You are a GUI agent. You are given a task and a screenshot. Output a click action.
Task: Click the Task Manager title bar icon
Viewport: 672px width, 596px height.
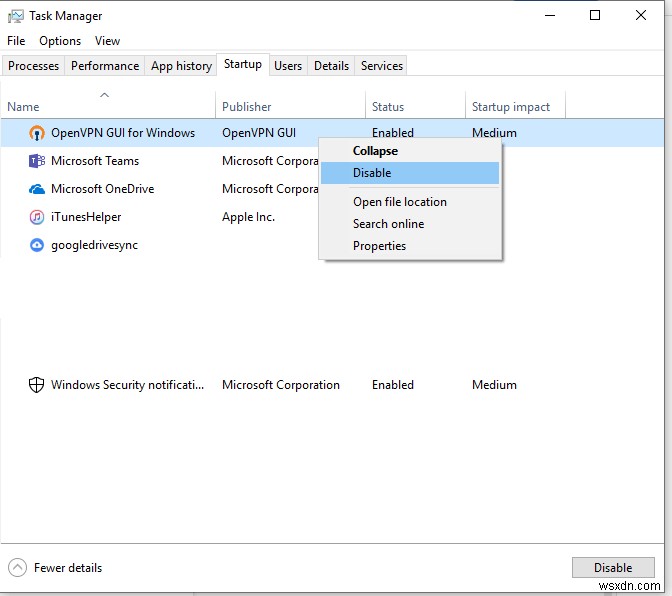16,16
